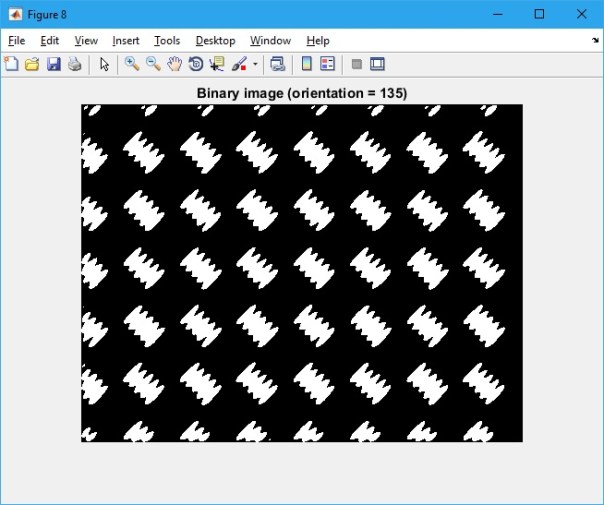
Task: Select the Zoom In magnifier tool
Action: [131, 65]
